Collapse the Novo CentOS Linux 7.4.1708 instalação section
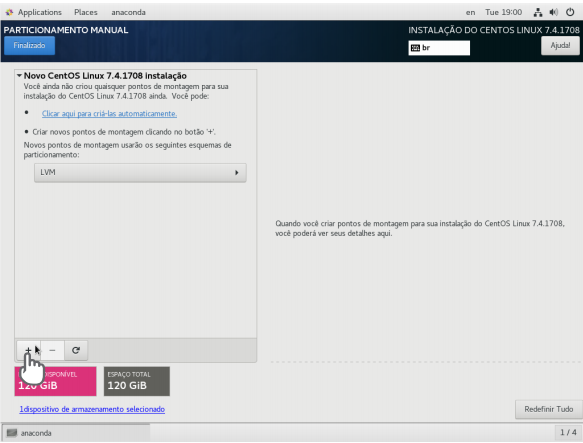Image resolution: width=583 pixels, height=443 pixels. click(x=19, y=76)
